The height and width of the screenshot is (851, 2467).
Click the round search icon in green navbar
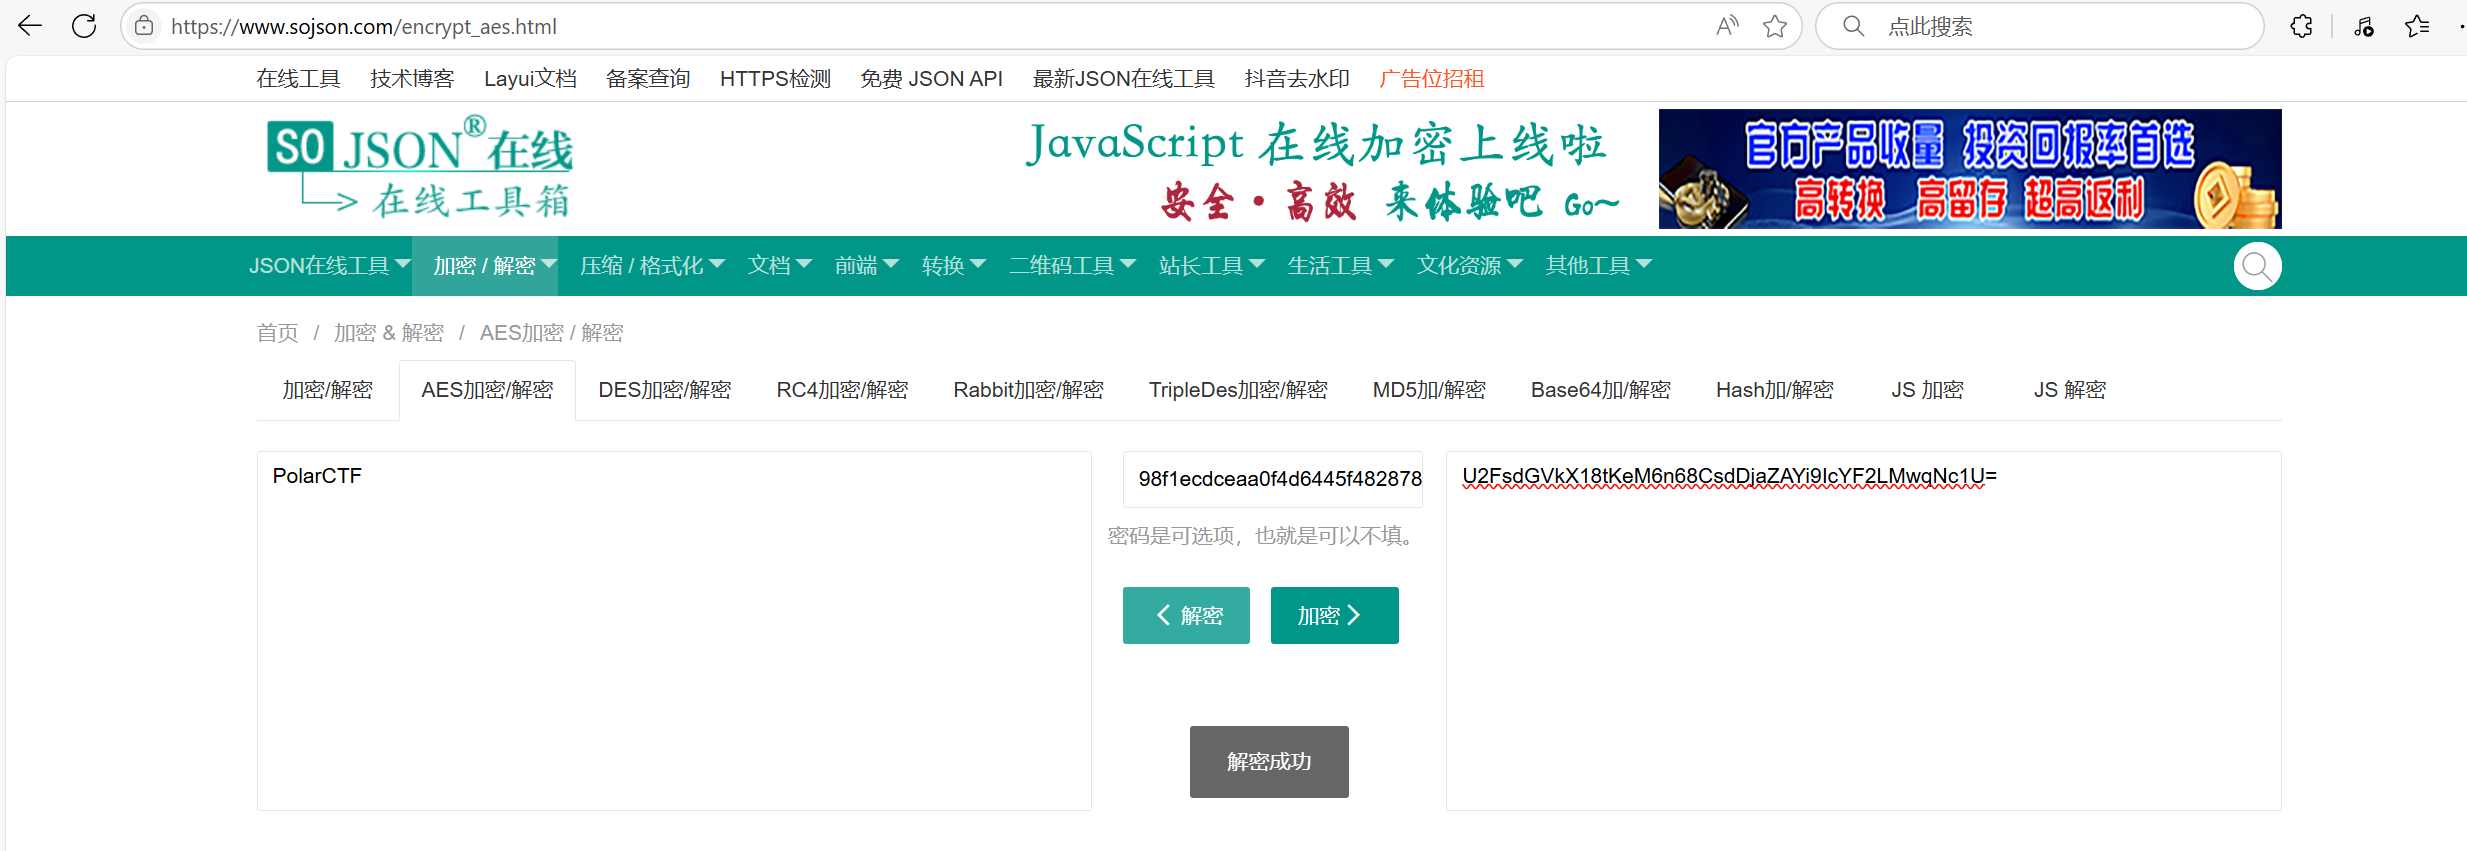[x=2257, y=266]
